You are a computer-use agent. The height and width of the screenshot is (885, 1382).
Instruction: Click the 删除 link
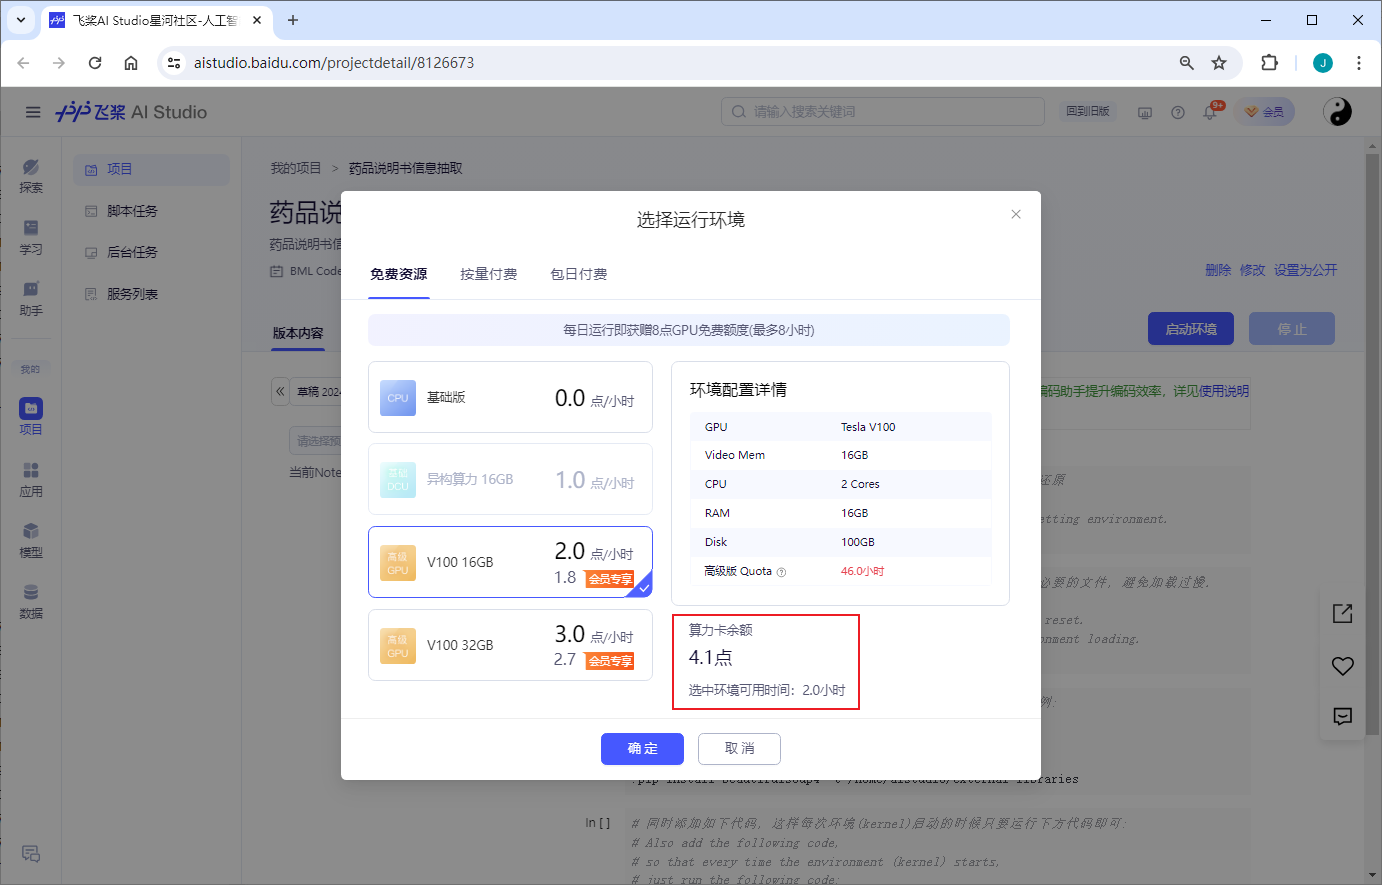pyautogui.click(x=1218, y=270)
